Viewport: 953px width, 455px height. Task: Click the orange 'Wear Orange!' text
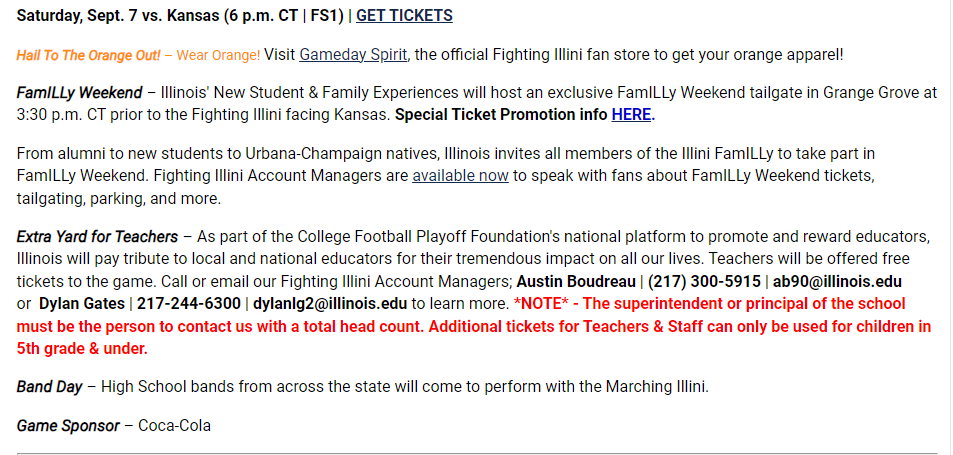pos(219,54)
